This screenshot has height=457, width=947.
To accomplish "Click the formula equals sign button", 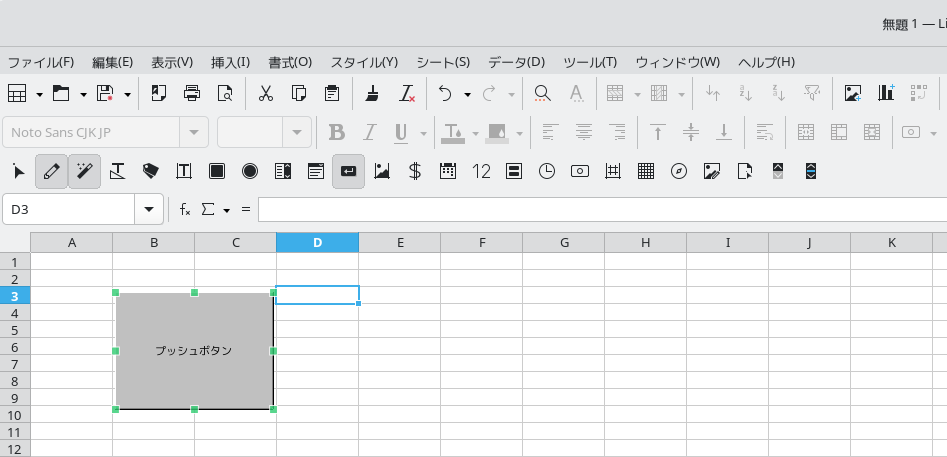I will pos(246,209).
